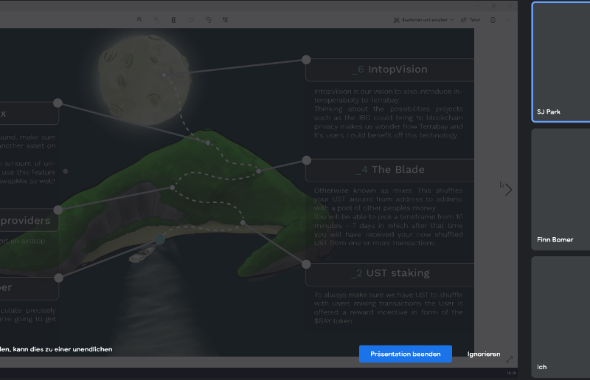The image size is (590, 380).
Task: Select the crop tool icon
Action: pyautogui.click(x=225, y=20)
